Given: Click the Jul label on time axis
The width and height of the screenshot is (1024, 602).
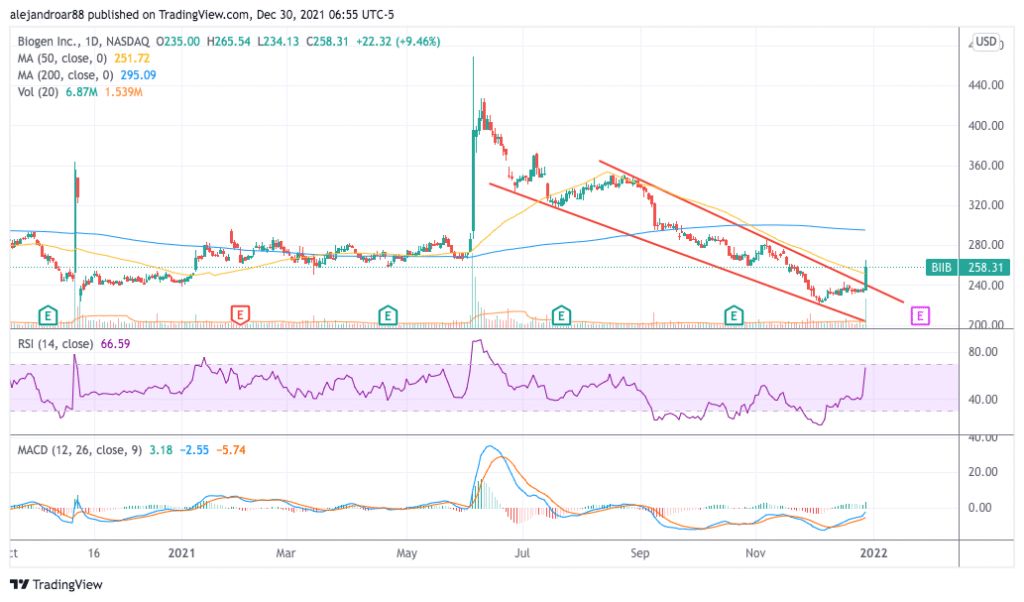Looking at the screenshot, I should pyautogui.click(x=522, y=553).
